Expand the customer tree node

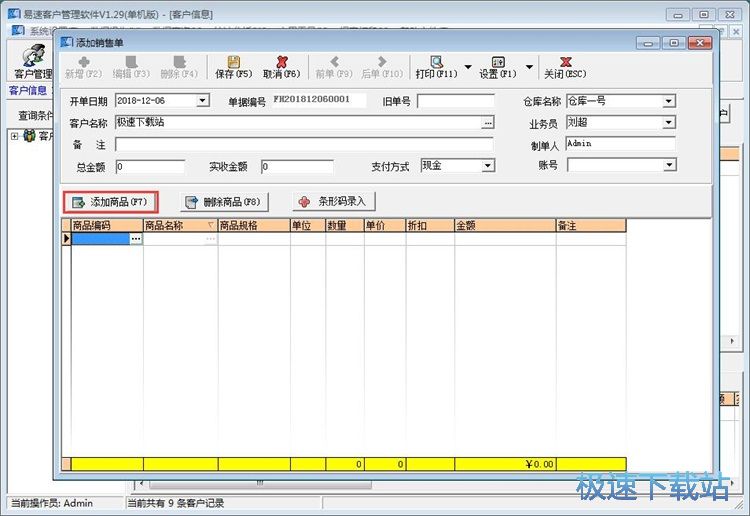click(14, 136)
